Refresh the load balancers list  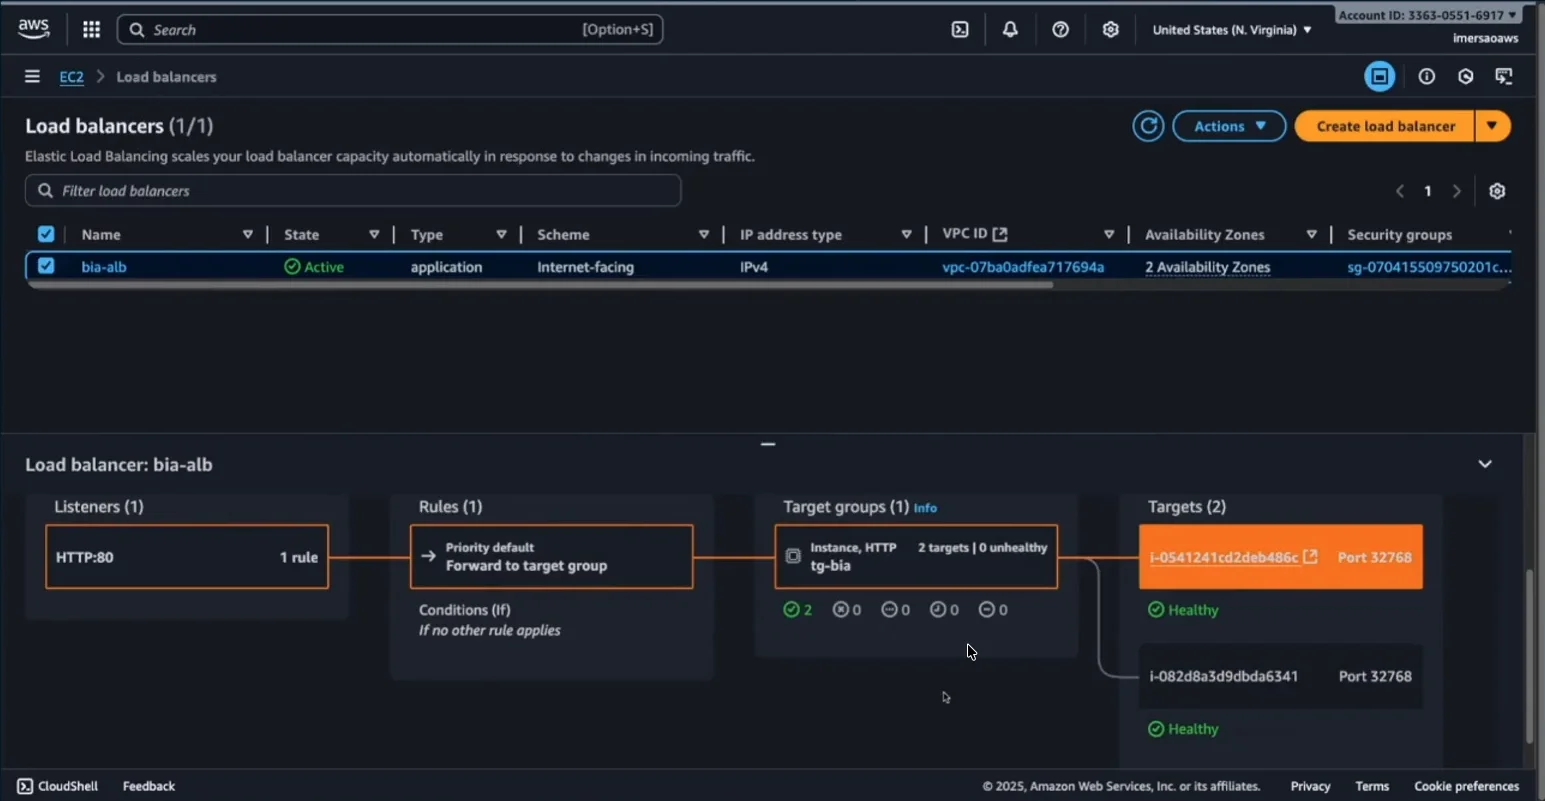pos(1148,126)
